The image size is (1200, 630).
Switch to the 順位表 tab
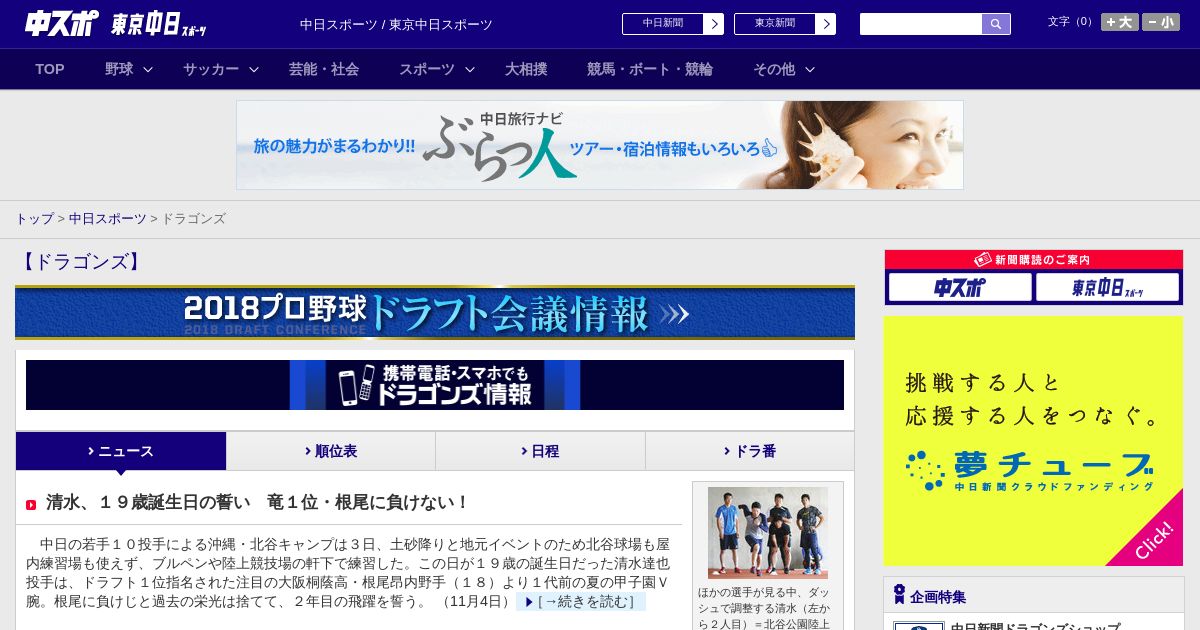click(331, 451)
